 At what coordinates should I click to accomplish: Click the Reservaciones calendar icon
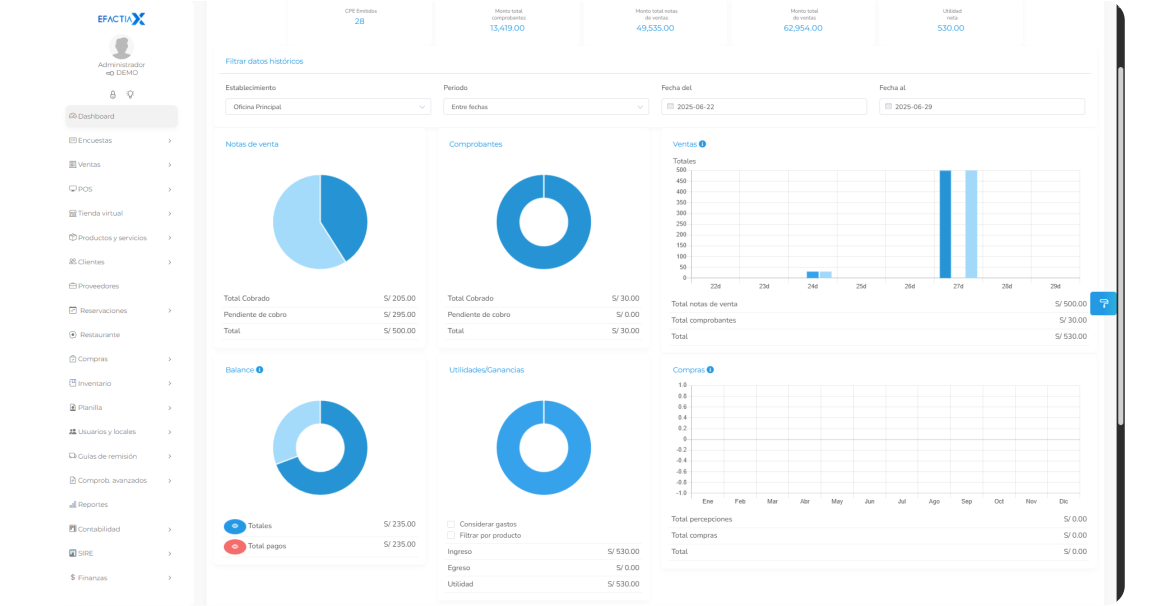(x=73, y=310)
